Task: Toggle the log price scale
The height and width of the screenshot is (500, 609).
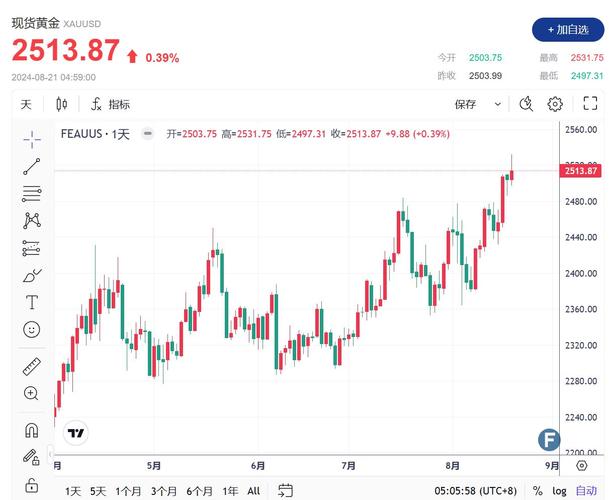Action: coord(558,491)
